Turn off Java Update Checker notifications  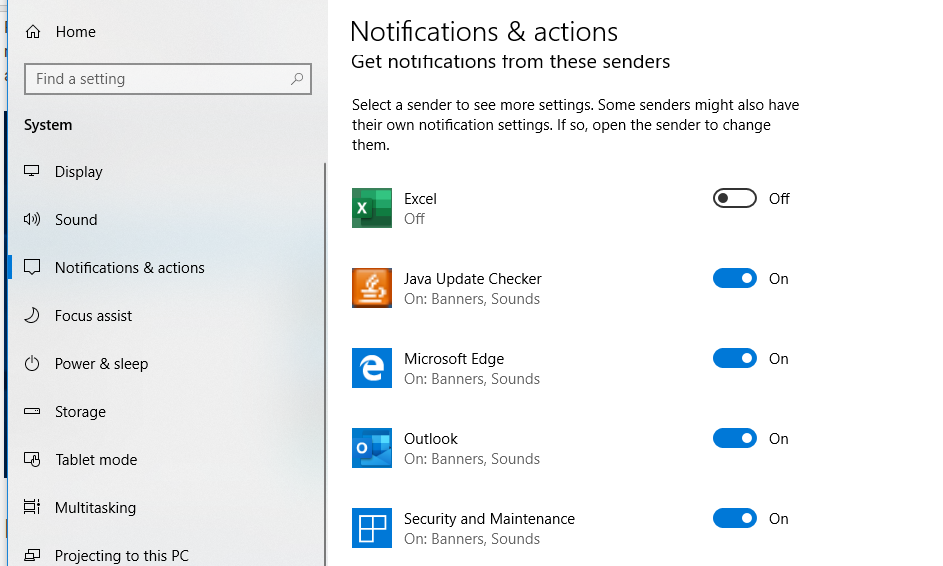735,278
